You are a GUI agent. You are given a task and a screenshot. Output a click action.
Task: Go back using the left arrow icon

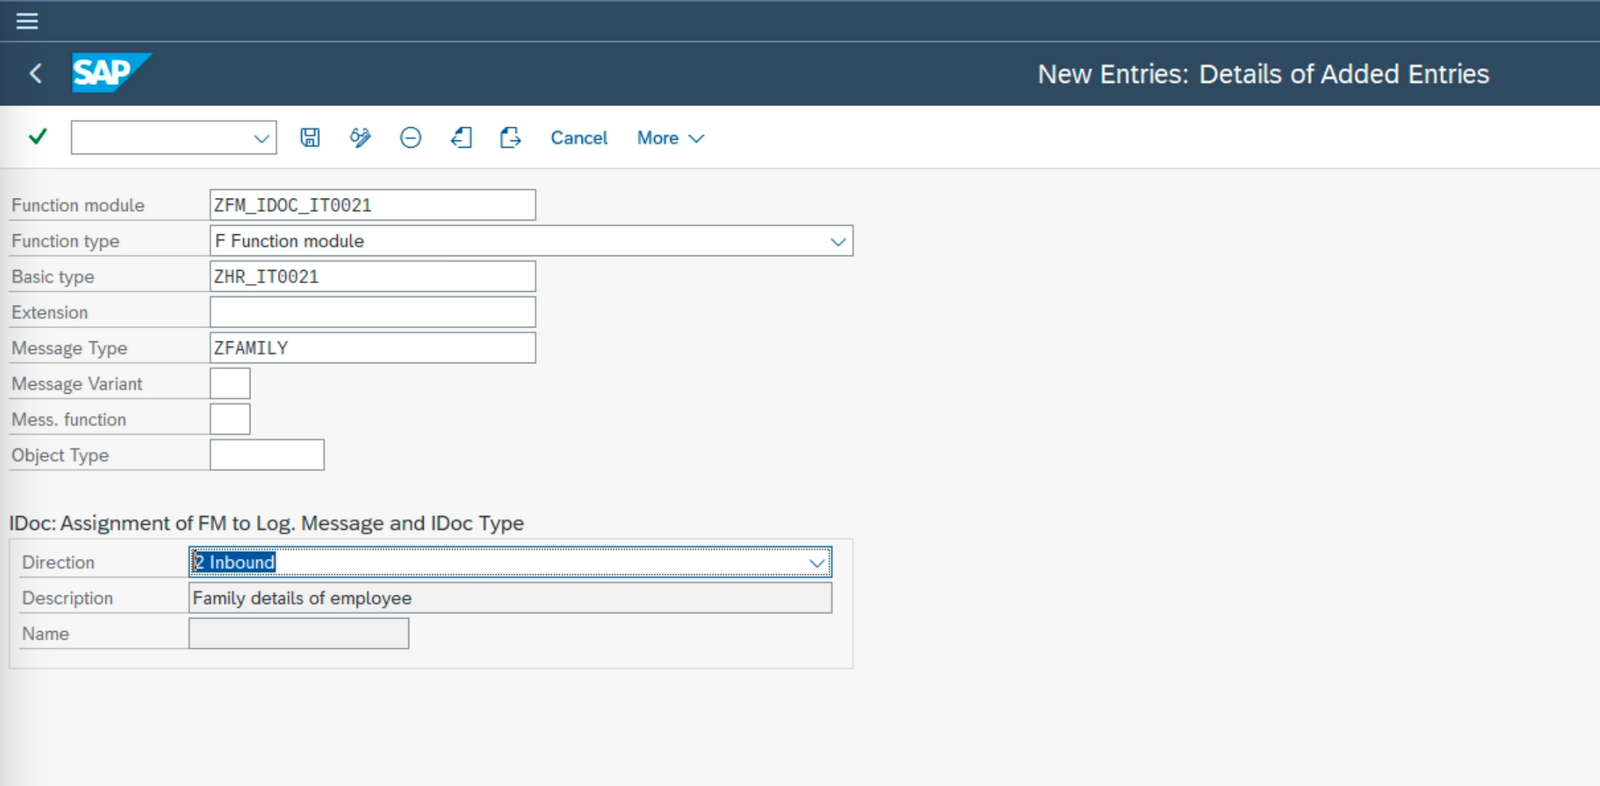tap(36, 73)
